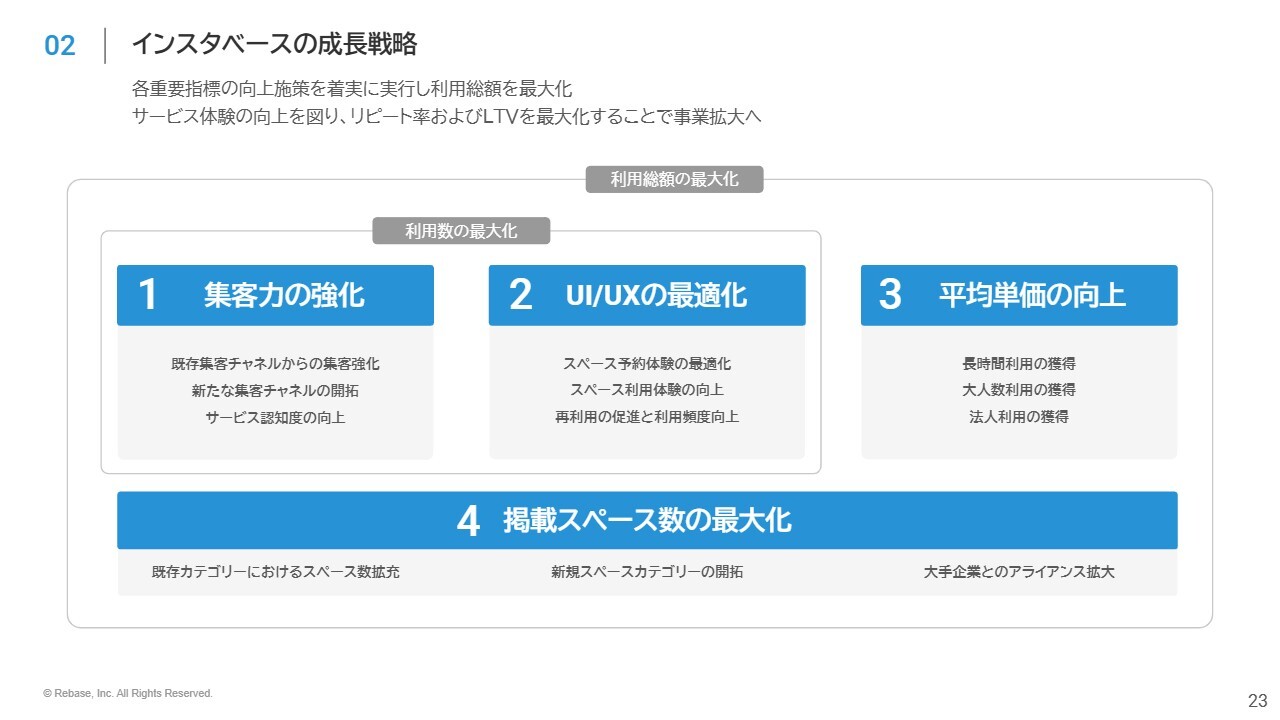The height and width of the screenshot is (720, 1280).
Task: Click the blue header 平均単価の向上
Action: [1019, 295]
